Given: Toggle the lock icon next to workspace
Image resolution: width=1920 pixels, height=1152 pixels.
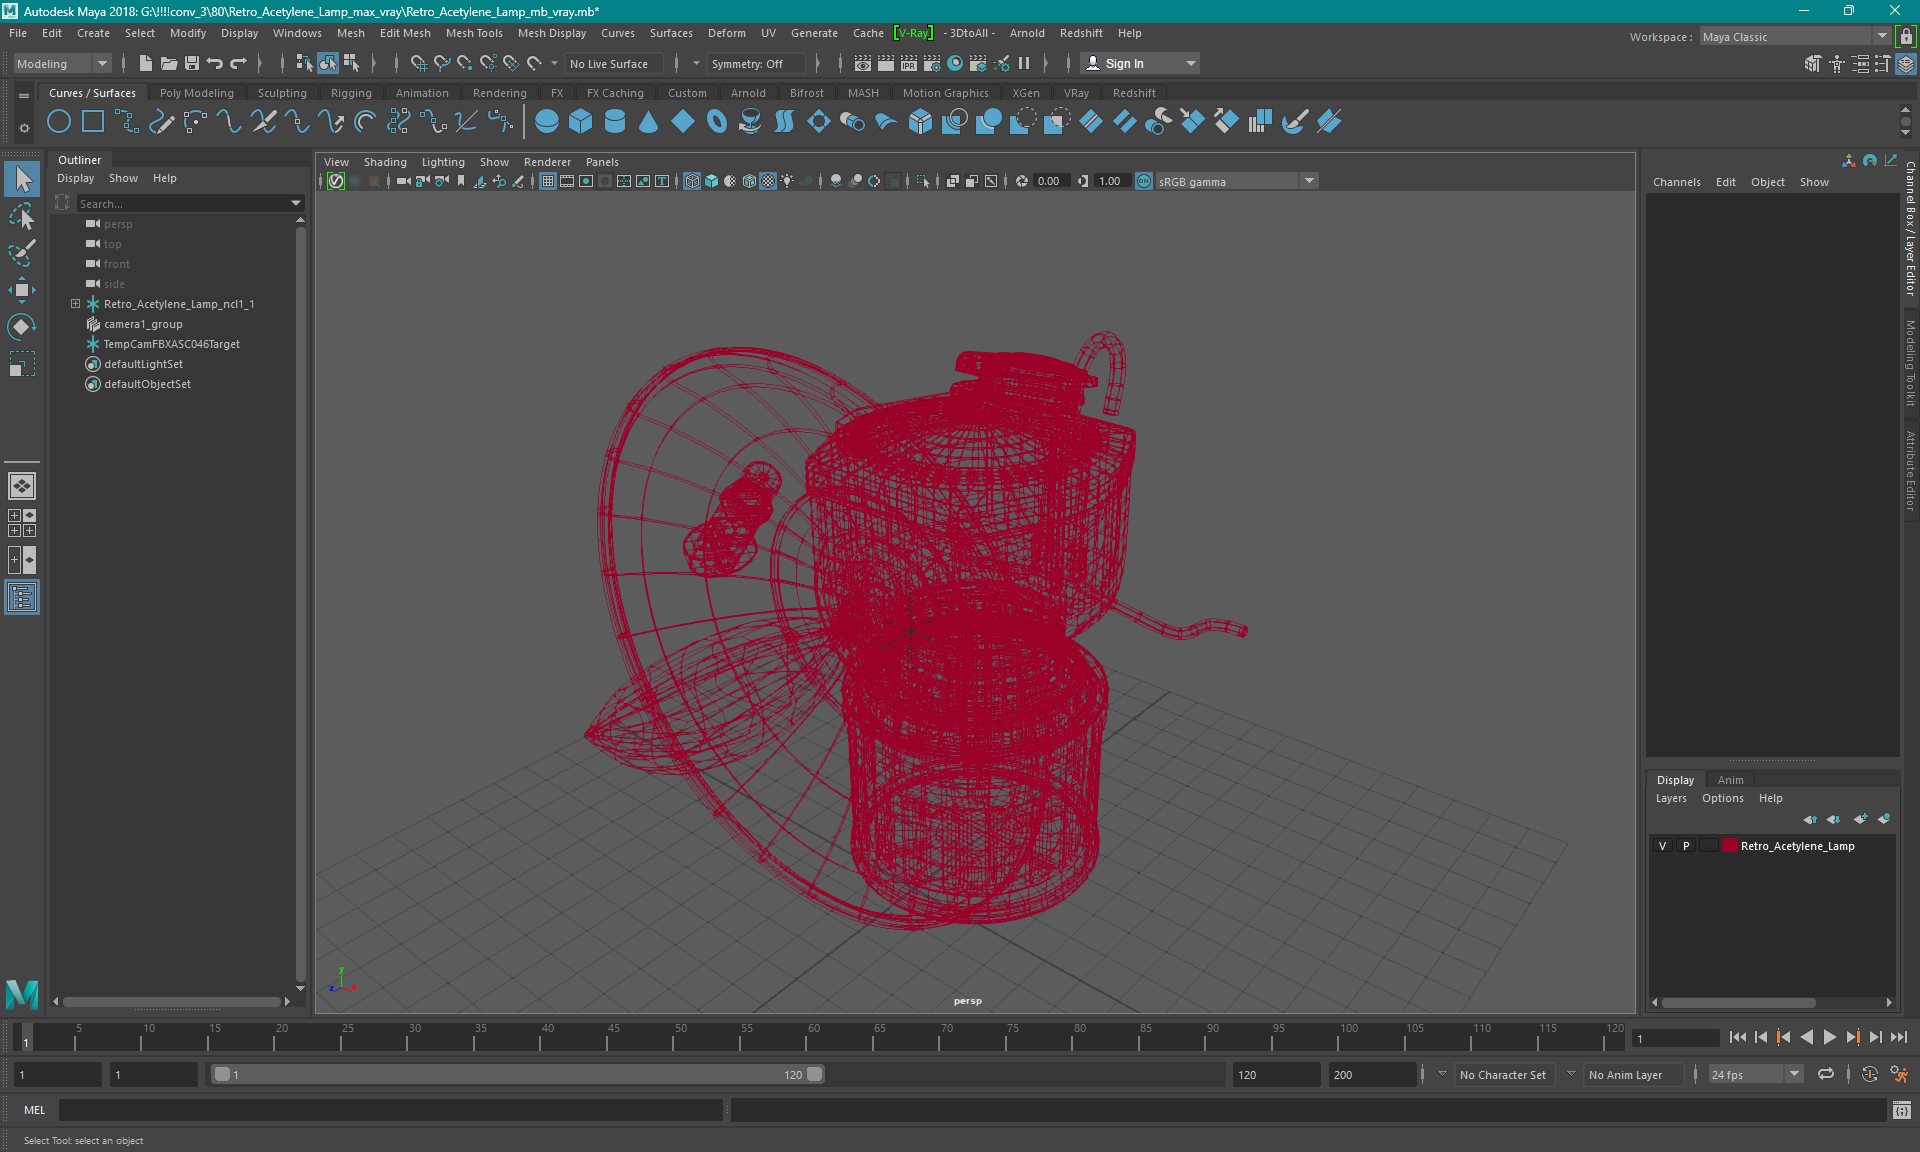Looking at the screenshot, I should (1906, 37).
